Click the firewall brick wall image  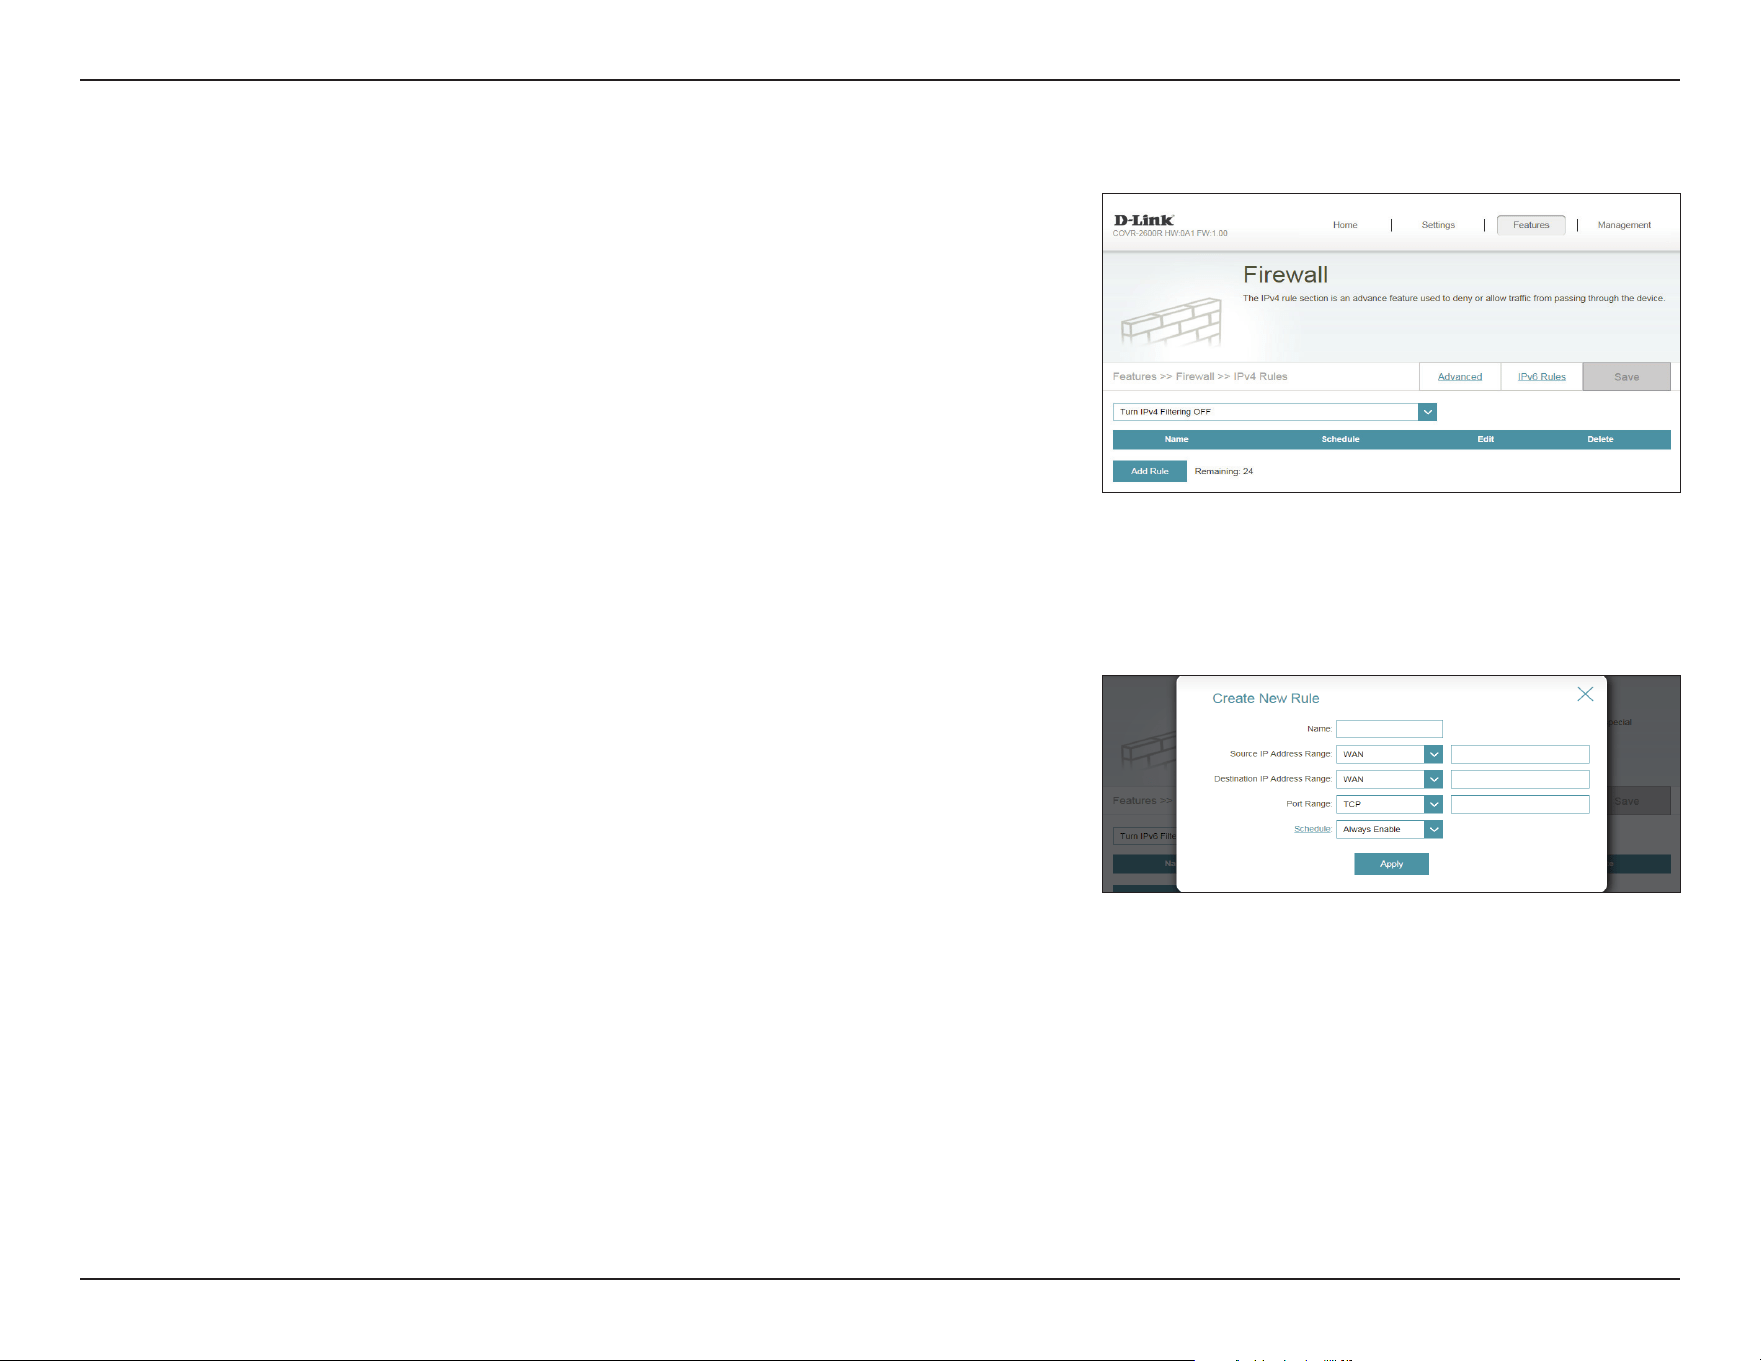pos(1171,322)
